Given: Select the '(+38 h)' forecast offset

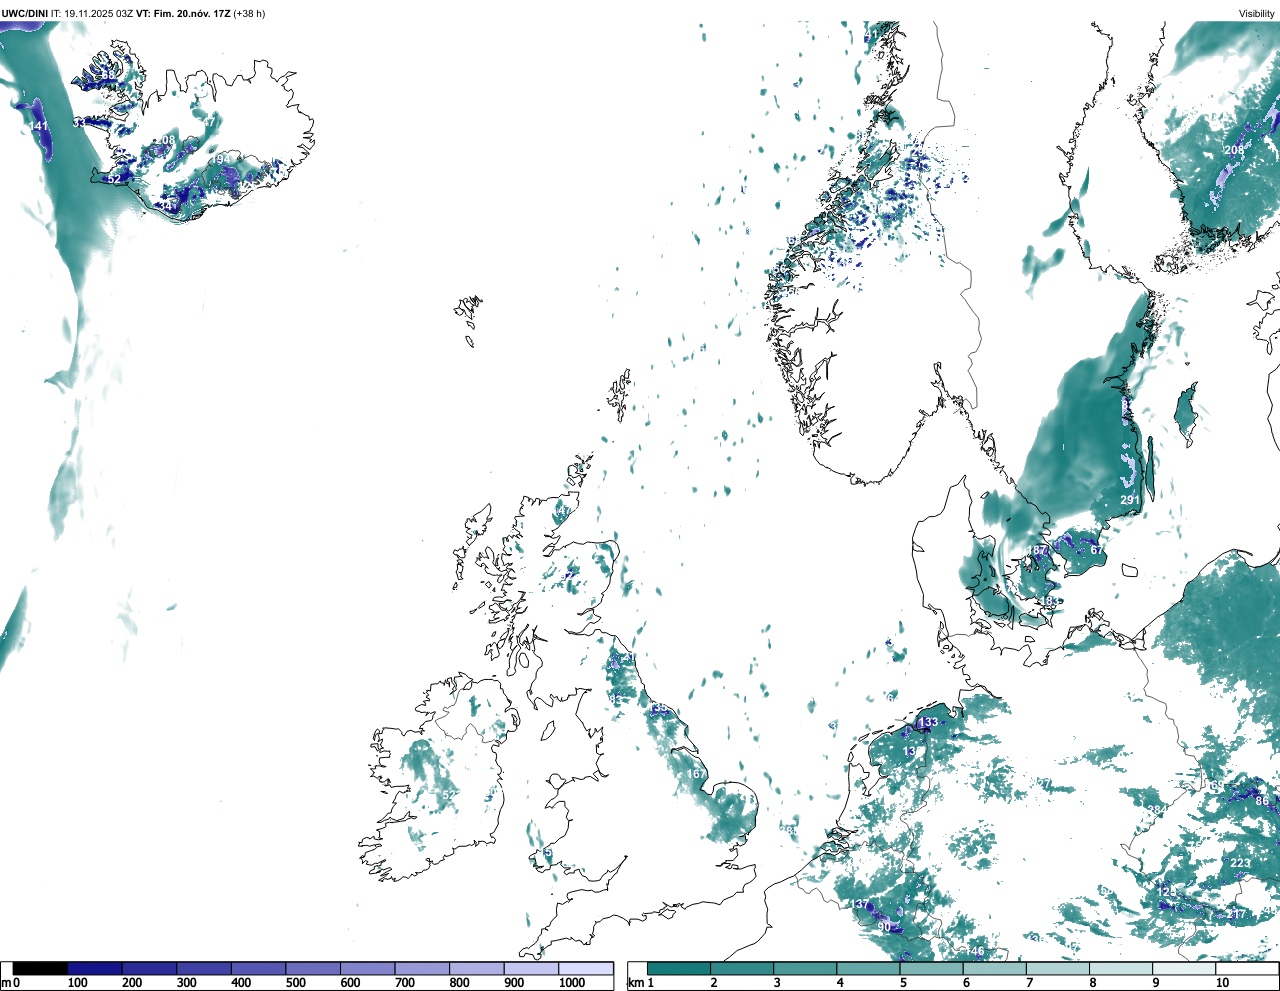Looking at the screenshot, I should [249, 13].
